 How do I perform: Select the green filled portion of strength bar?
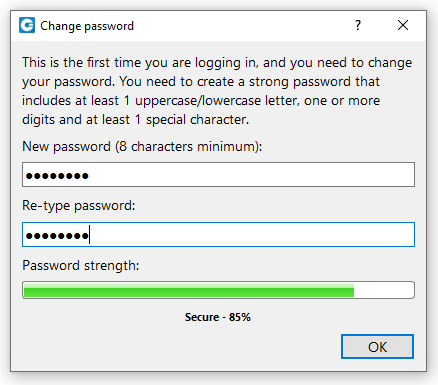189,290
